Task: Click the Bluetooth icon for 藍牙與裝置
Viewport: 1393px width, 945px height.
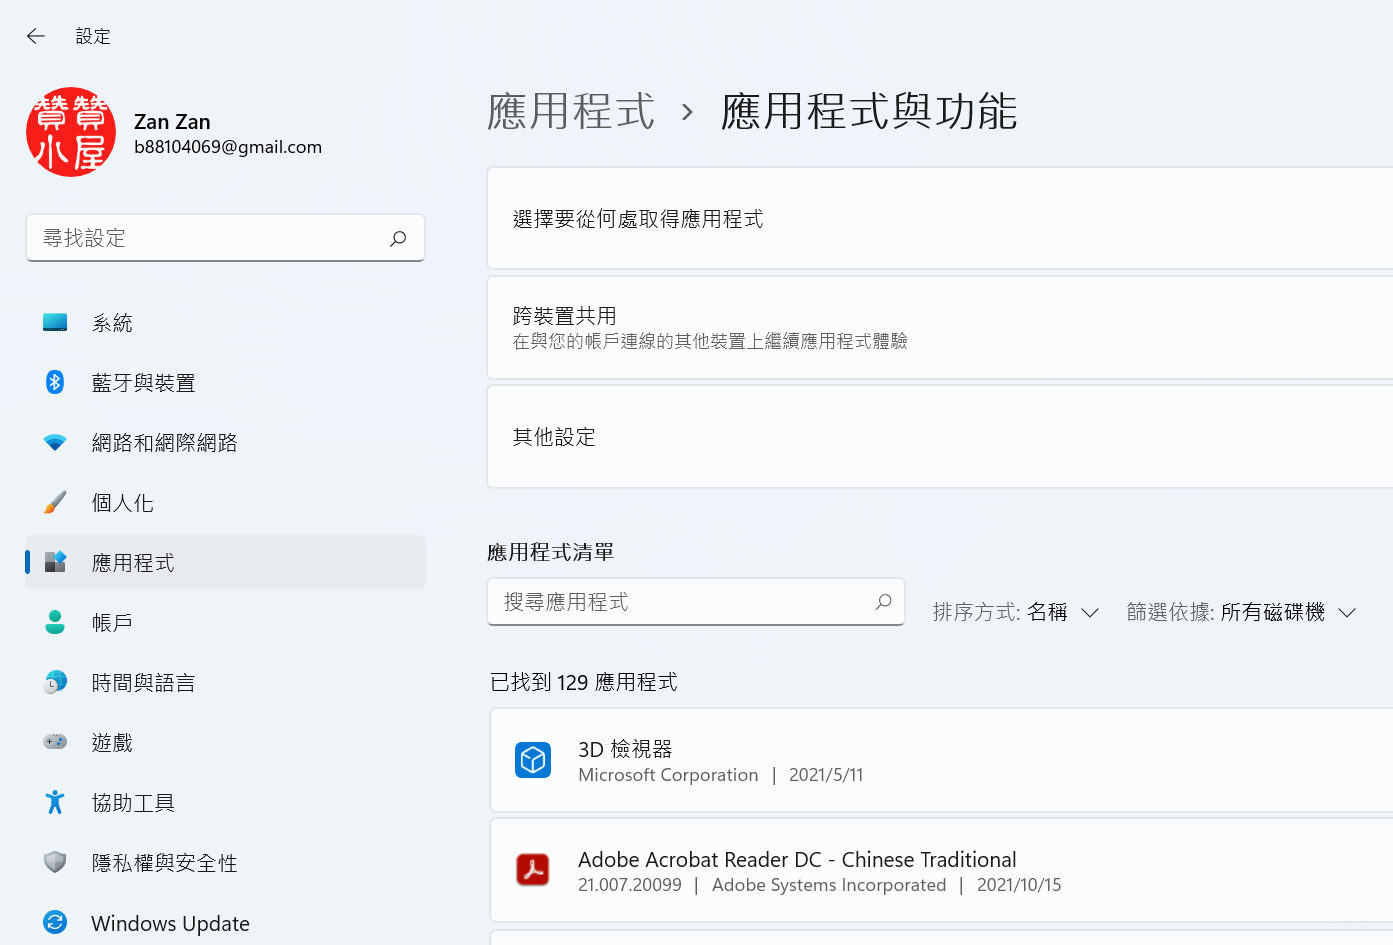Action: click(x=55, y=383)
